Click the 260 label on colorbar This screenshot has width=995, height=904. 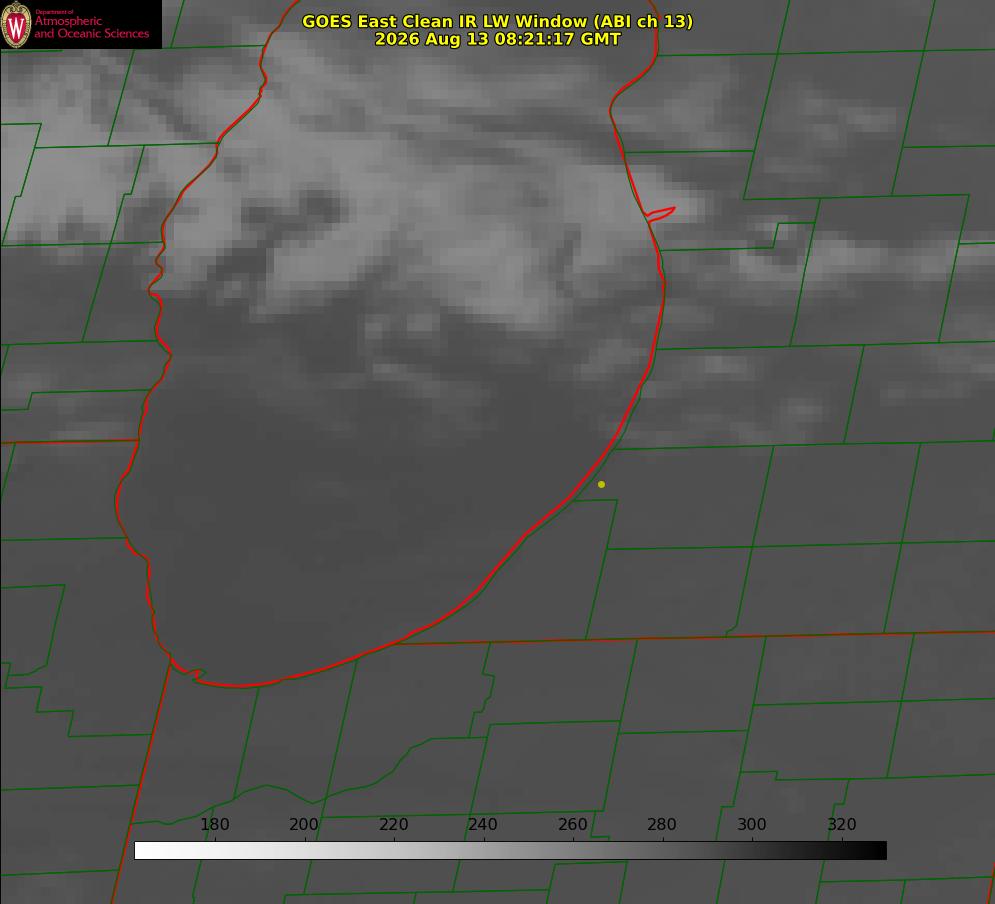[572, 824]
